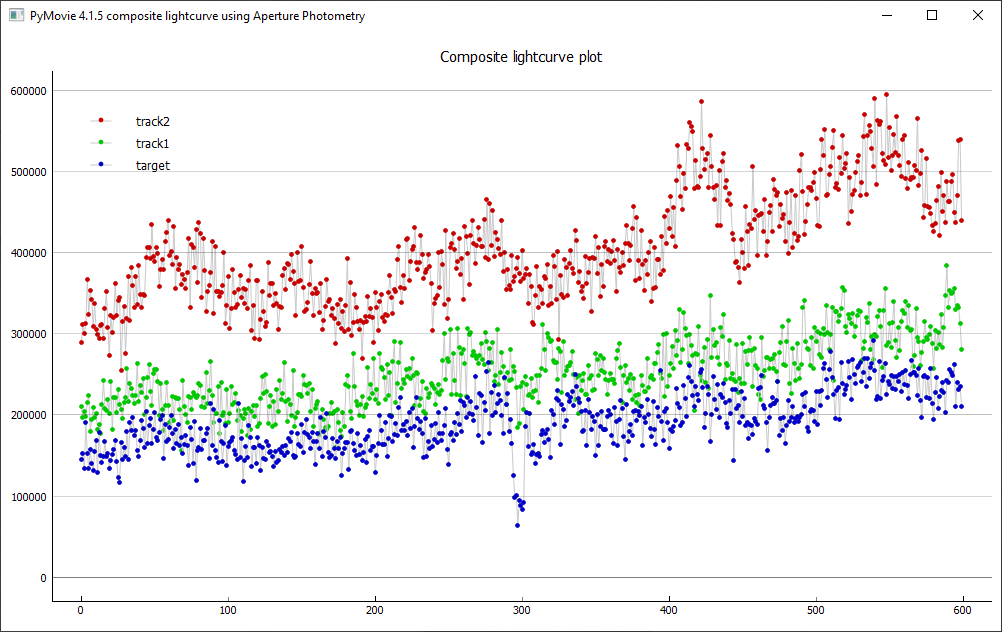Click the lowest blue target data point
Viewport: 1002px width, 632px height.
[x=518, y=525]
